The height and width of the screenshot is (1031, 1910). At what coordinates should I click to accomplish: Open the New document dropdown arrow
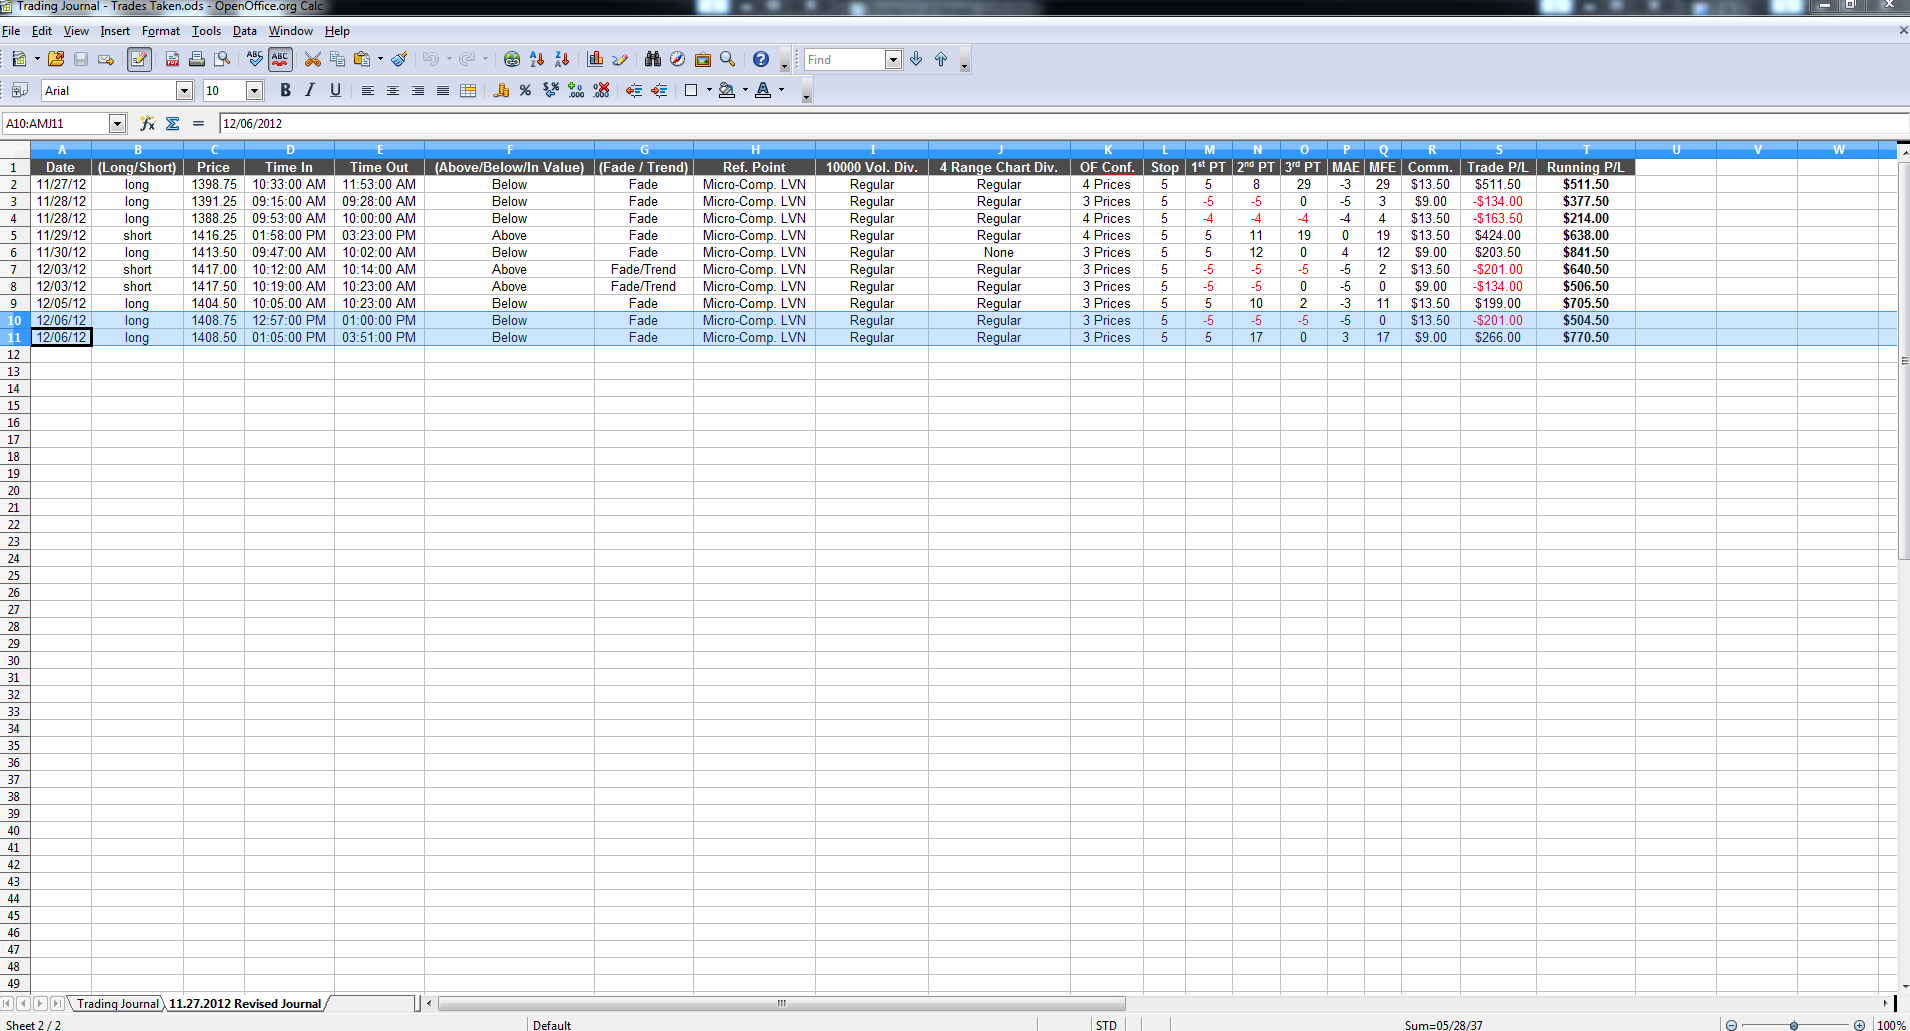point(37,60)
